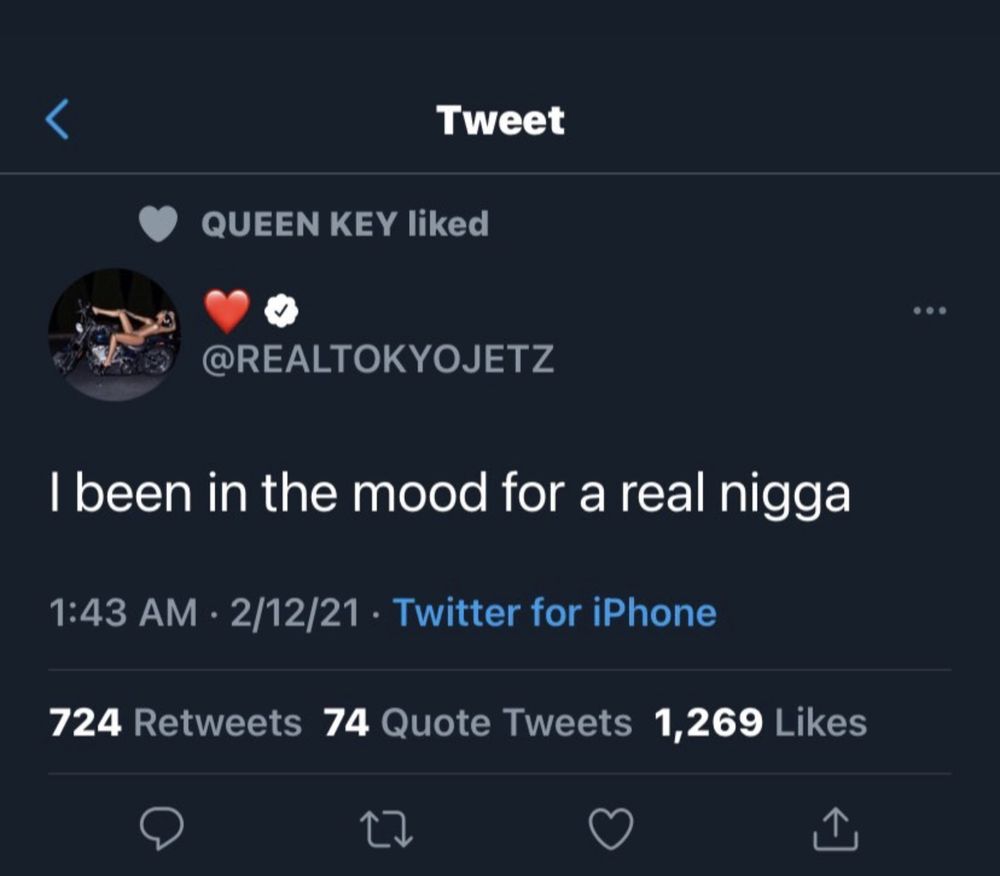Screen dimensions: 1000x876
Task: Open the Twitter for iPhone link
Action: point(555,613)
